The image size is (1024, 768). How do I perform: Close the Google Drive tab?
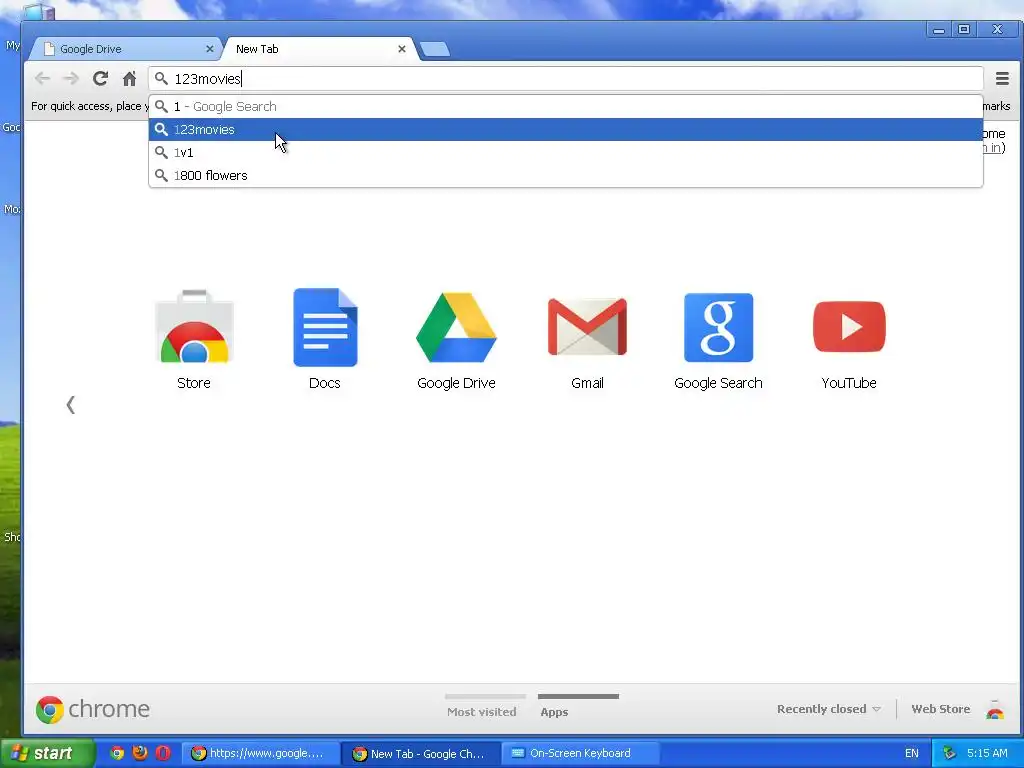coord(210,49)
